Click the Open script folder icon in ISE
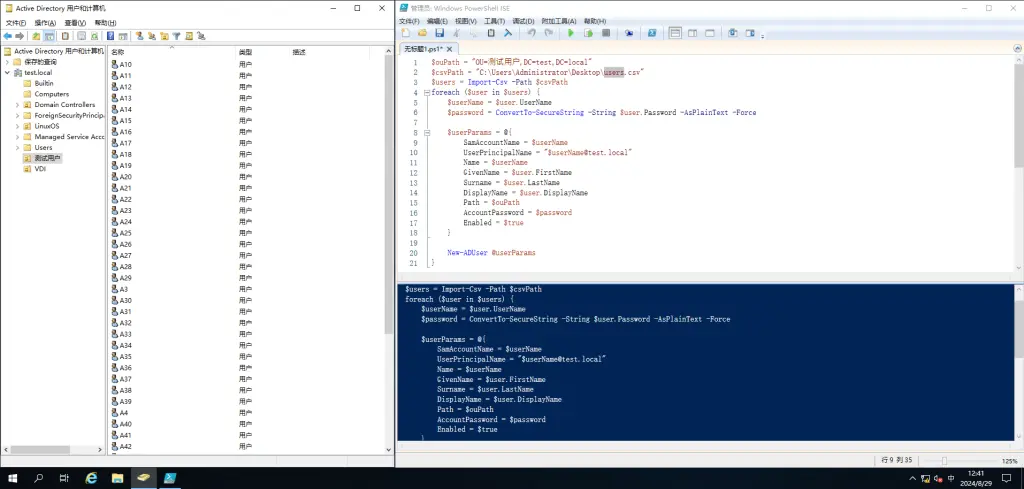1024x489 pixels. pos(422,33)
